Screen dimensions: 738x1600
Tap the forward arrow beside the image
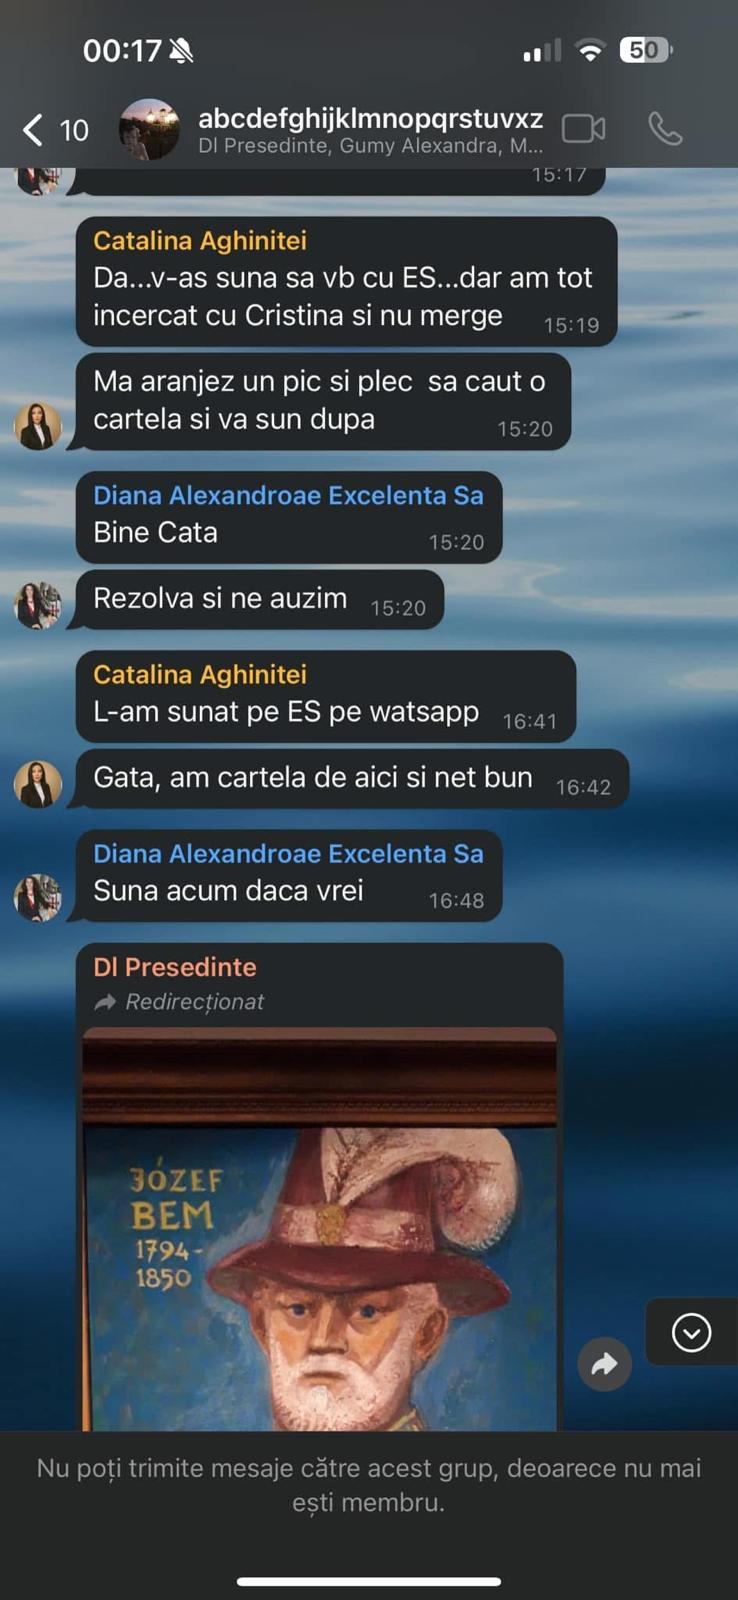point(605,1364)
